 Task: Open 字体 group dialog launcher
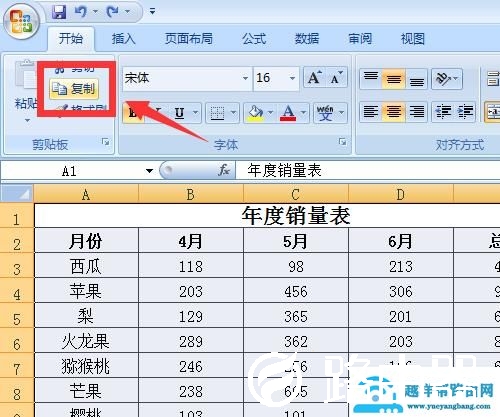tap(342, 142)
